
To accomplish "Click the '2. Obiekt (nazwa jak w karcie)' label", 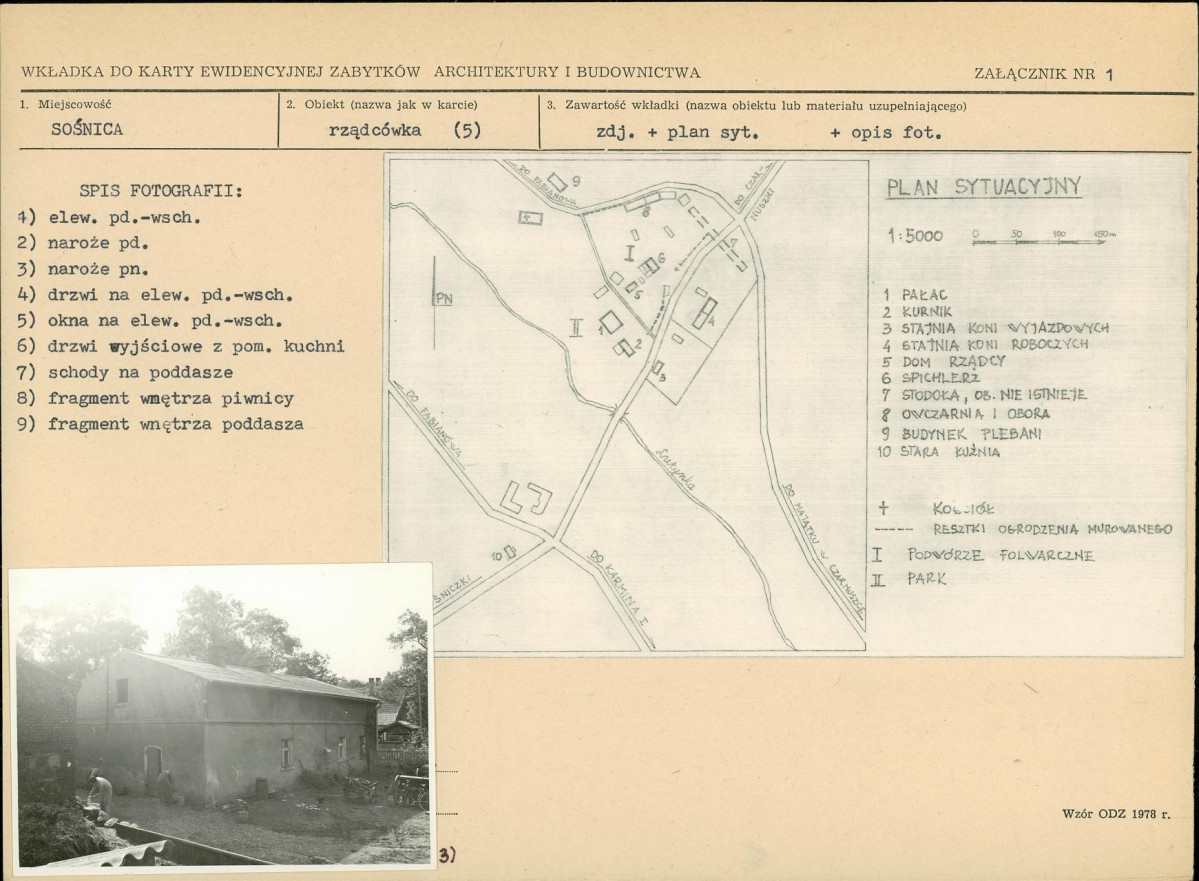I will pyautogui.click(x=382, y=105).
